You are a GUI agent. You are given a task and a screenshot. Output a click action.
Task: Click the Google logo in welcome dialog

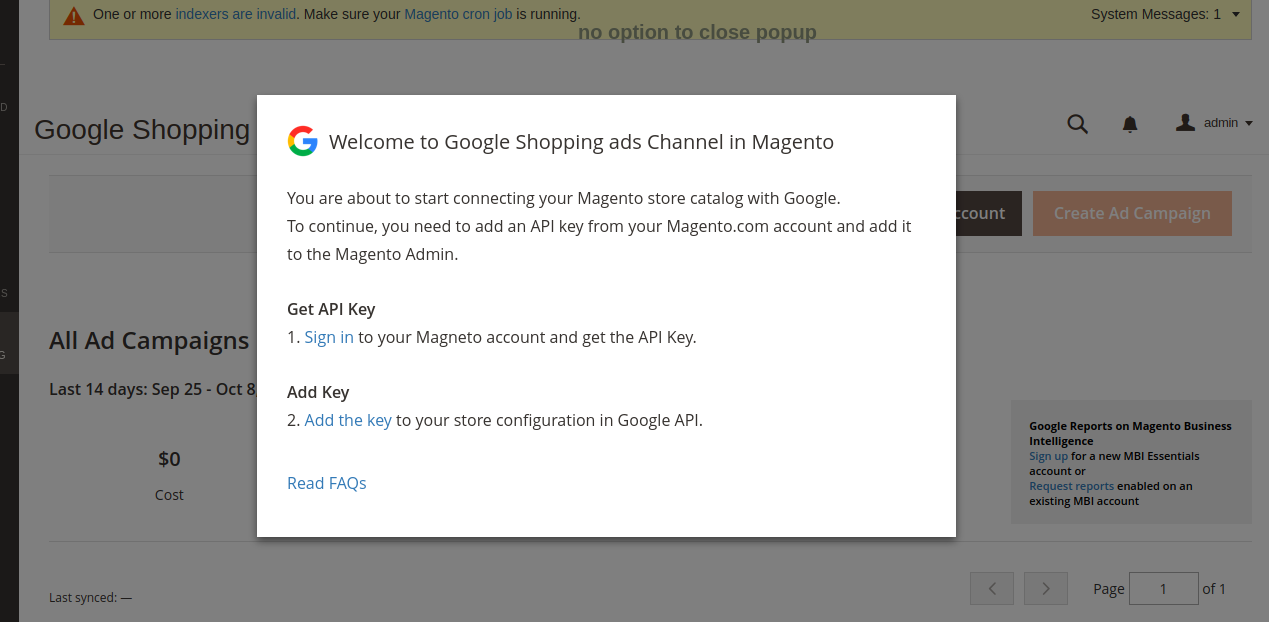[302, 142]
